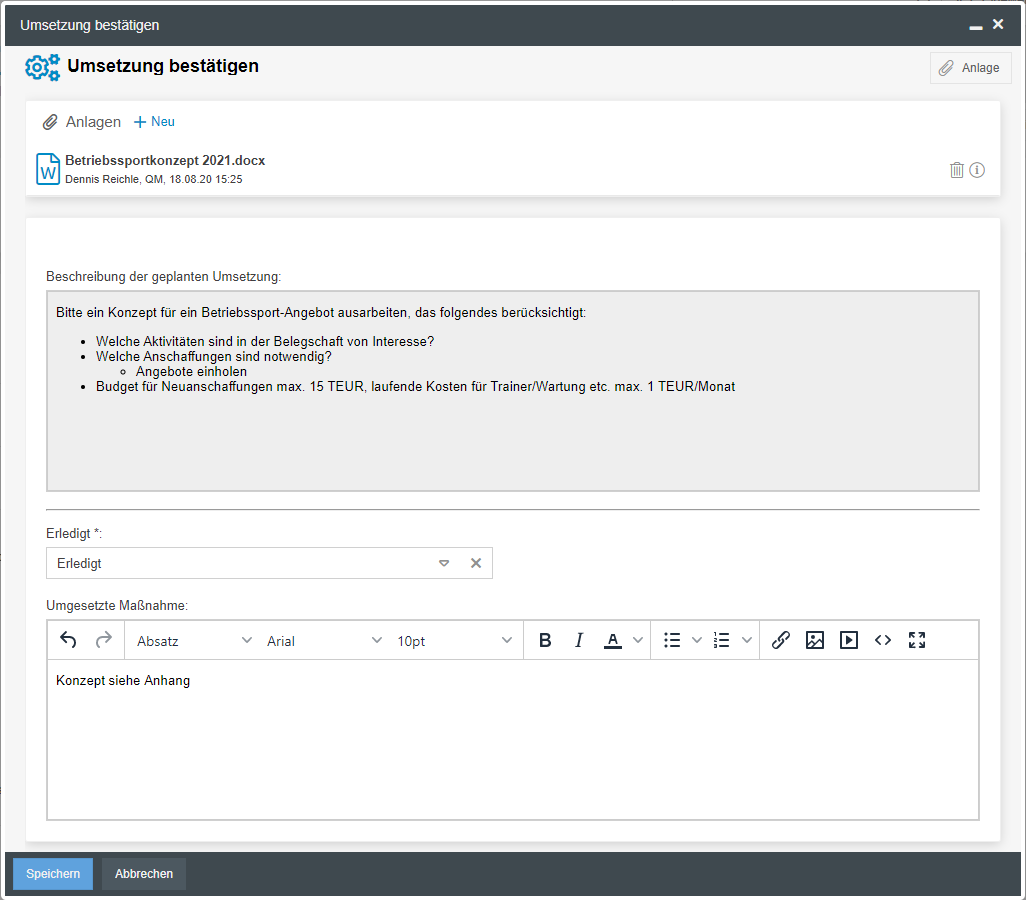This screenshot has width=1026, height=900.
Task: Delete the Betriebssportkonzept attachment via trash icon
Action: pyautogui.click(x=957, y=170)
